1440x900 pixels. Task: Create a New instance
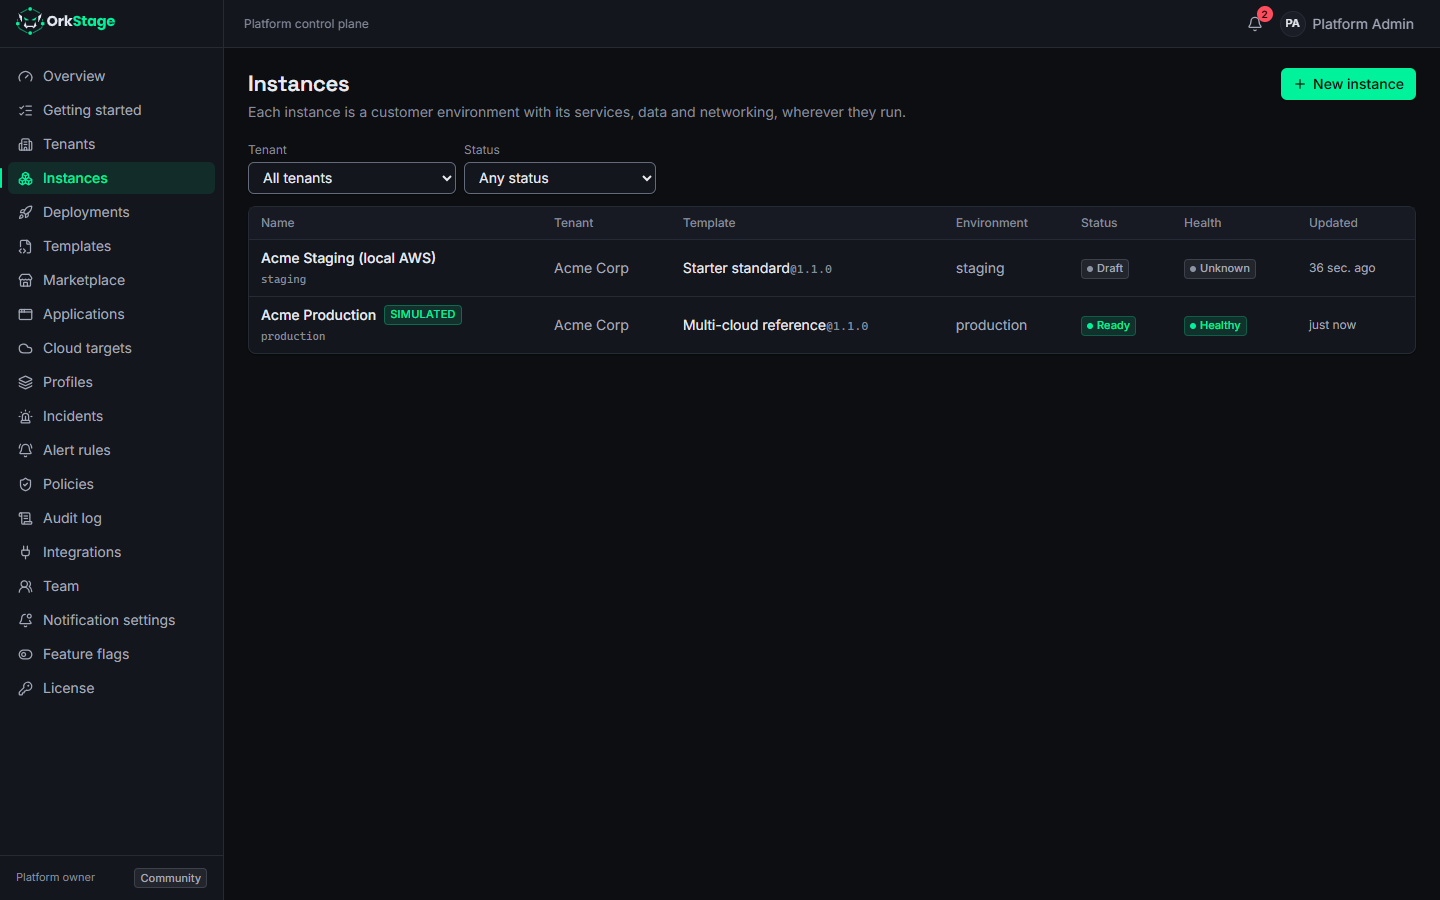tap(1348, 84)
